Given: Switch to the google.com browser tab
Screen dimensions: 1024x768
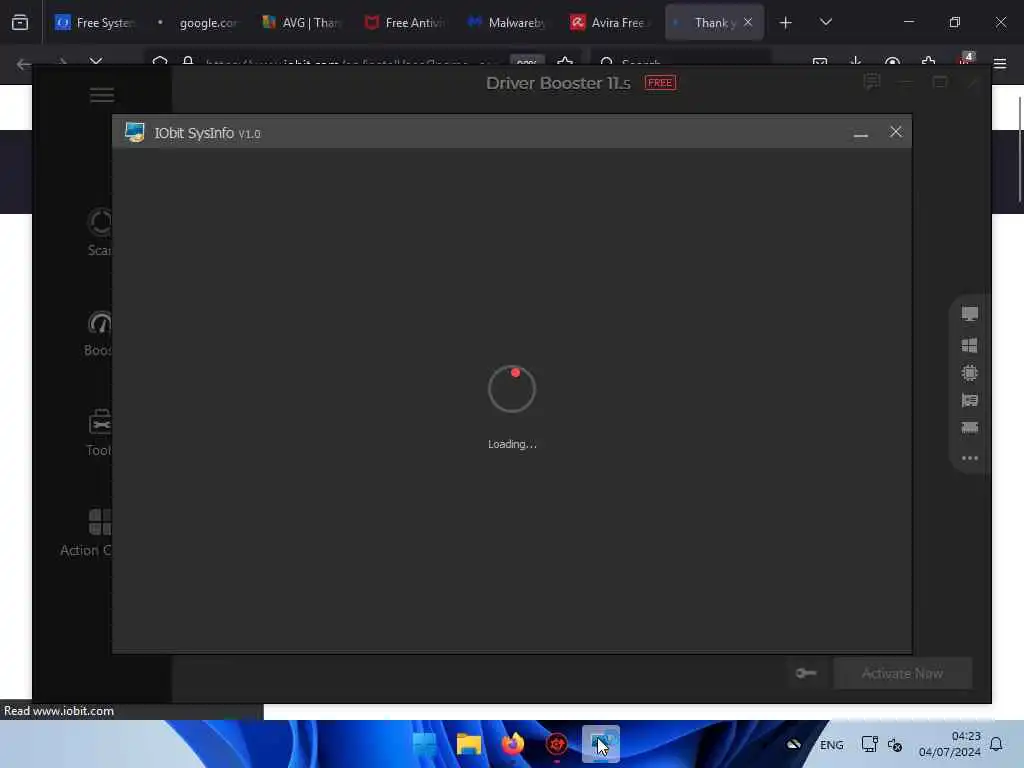Looking at the screenshot, I should [x=197, y=23].
